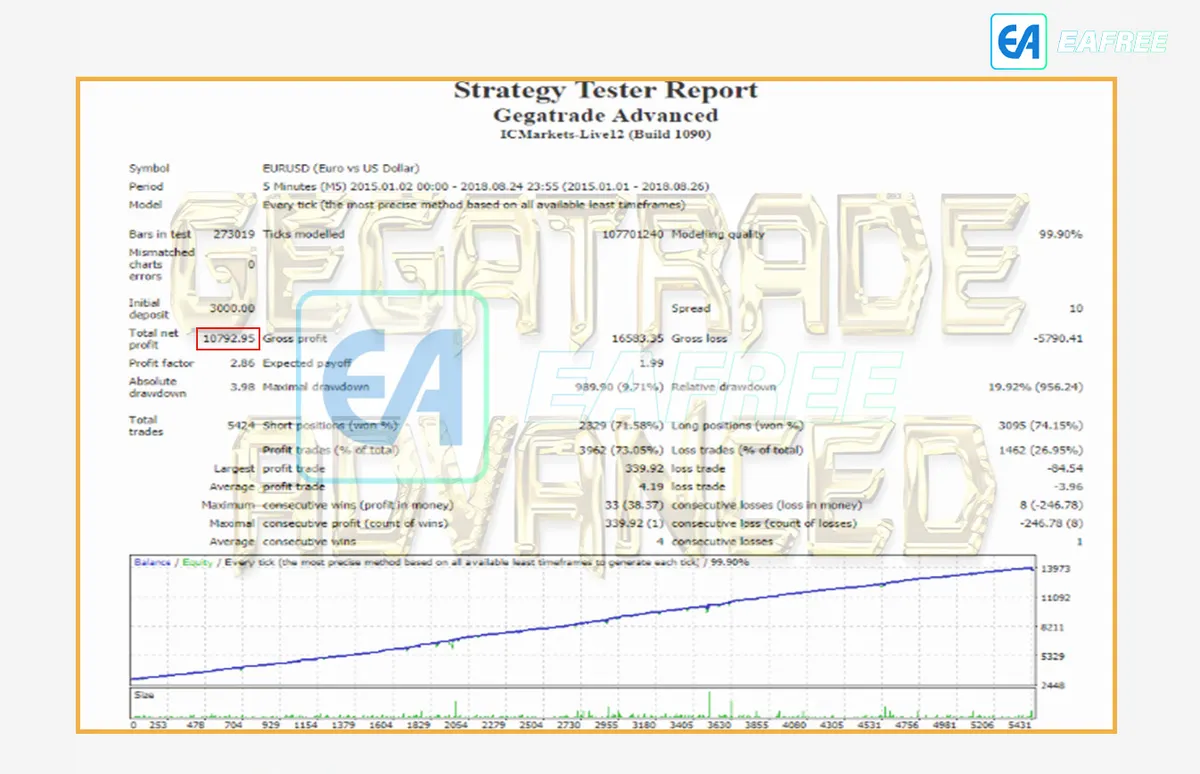This screenshot has width=1200, height=774.
Task: Click the x-axis tick label '2054'
Action: tap(455, 726)
